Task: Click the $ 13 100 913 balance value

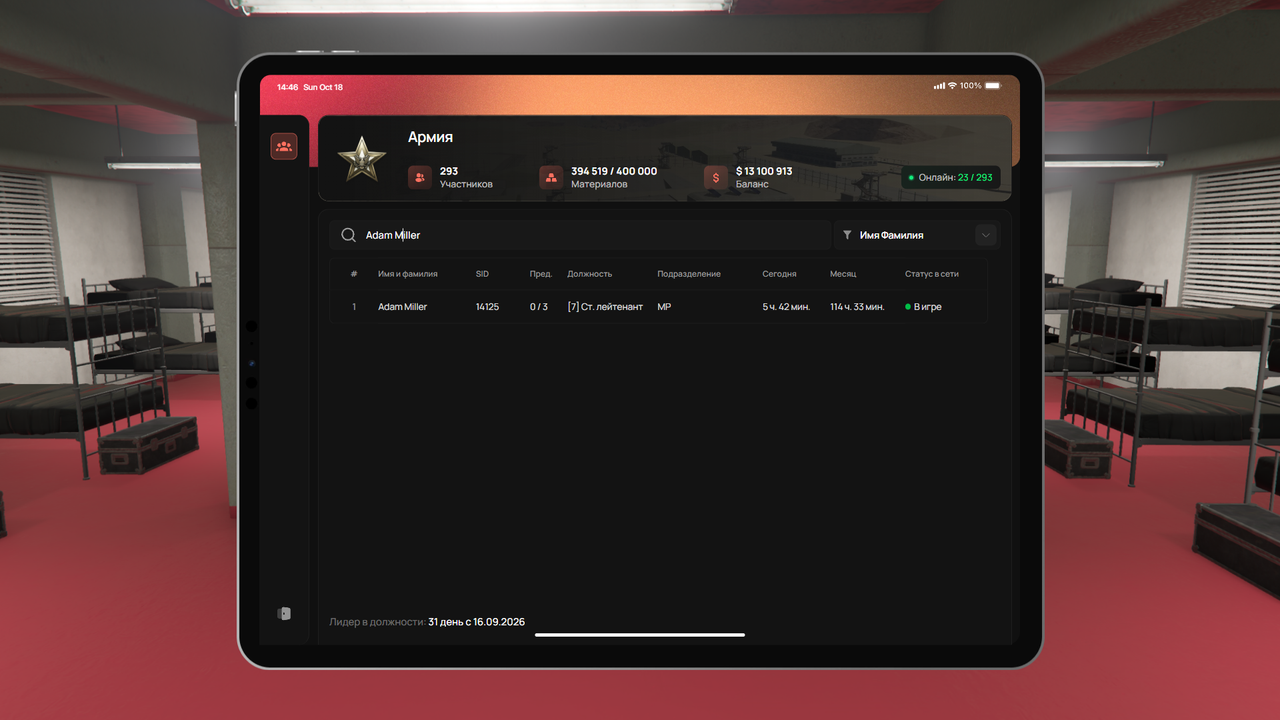Action: tap(764, 171)
